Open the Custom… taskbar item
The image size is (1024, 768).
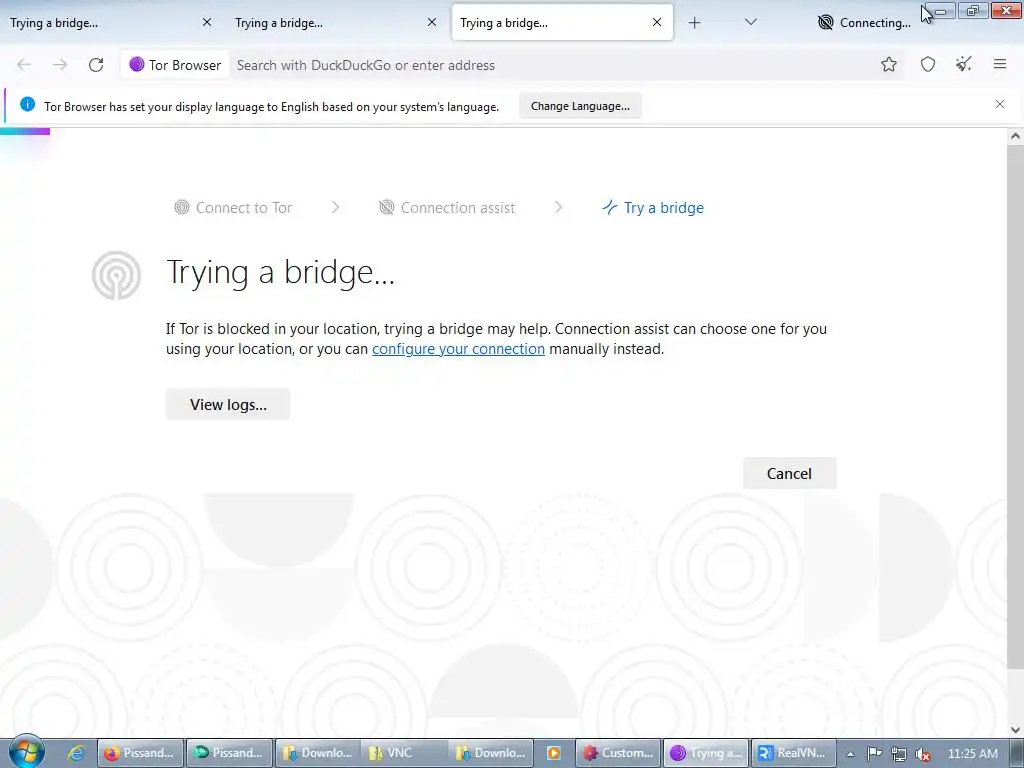(x=618, y=753)
